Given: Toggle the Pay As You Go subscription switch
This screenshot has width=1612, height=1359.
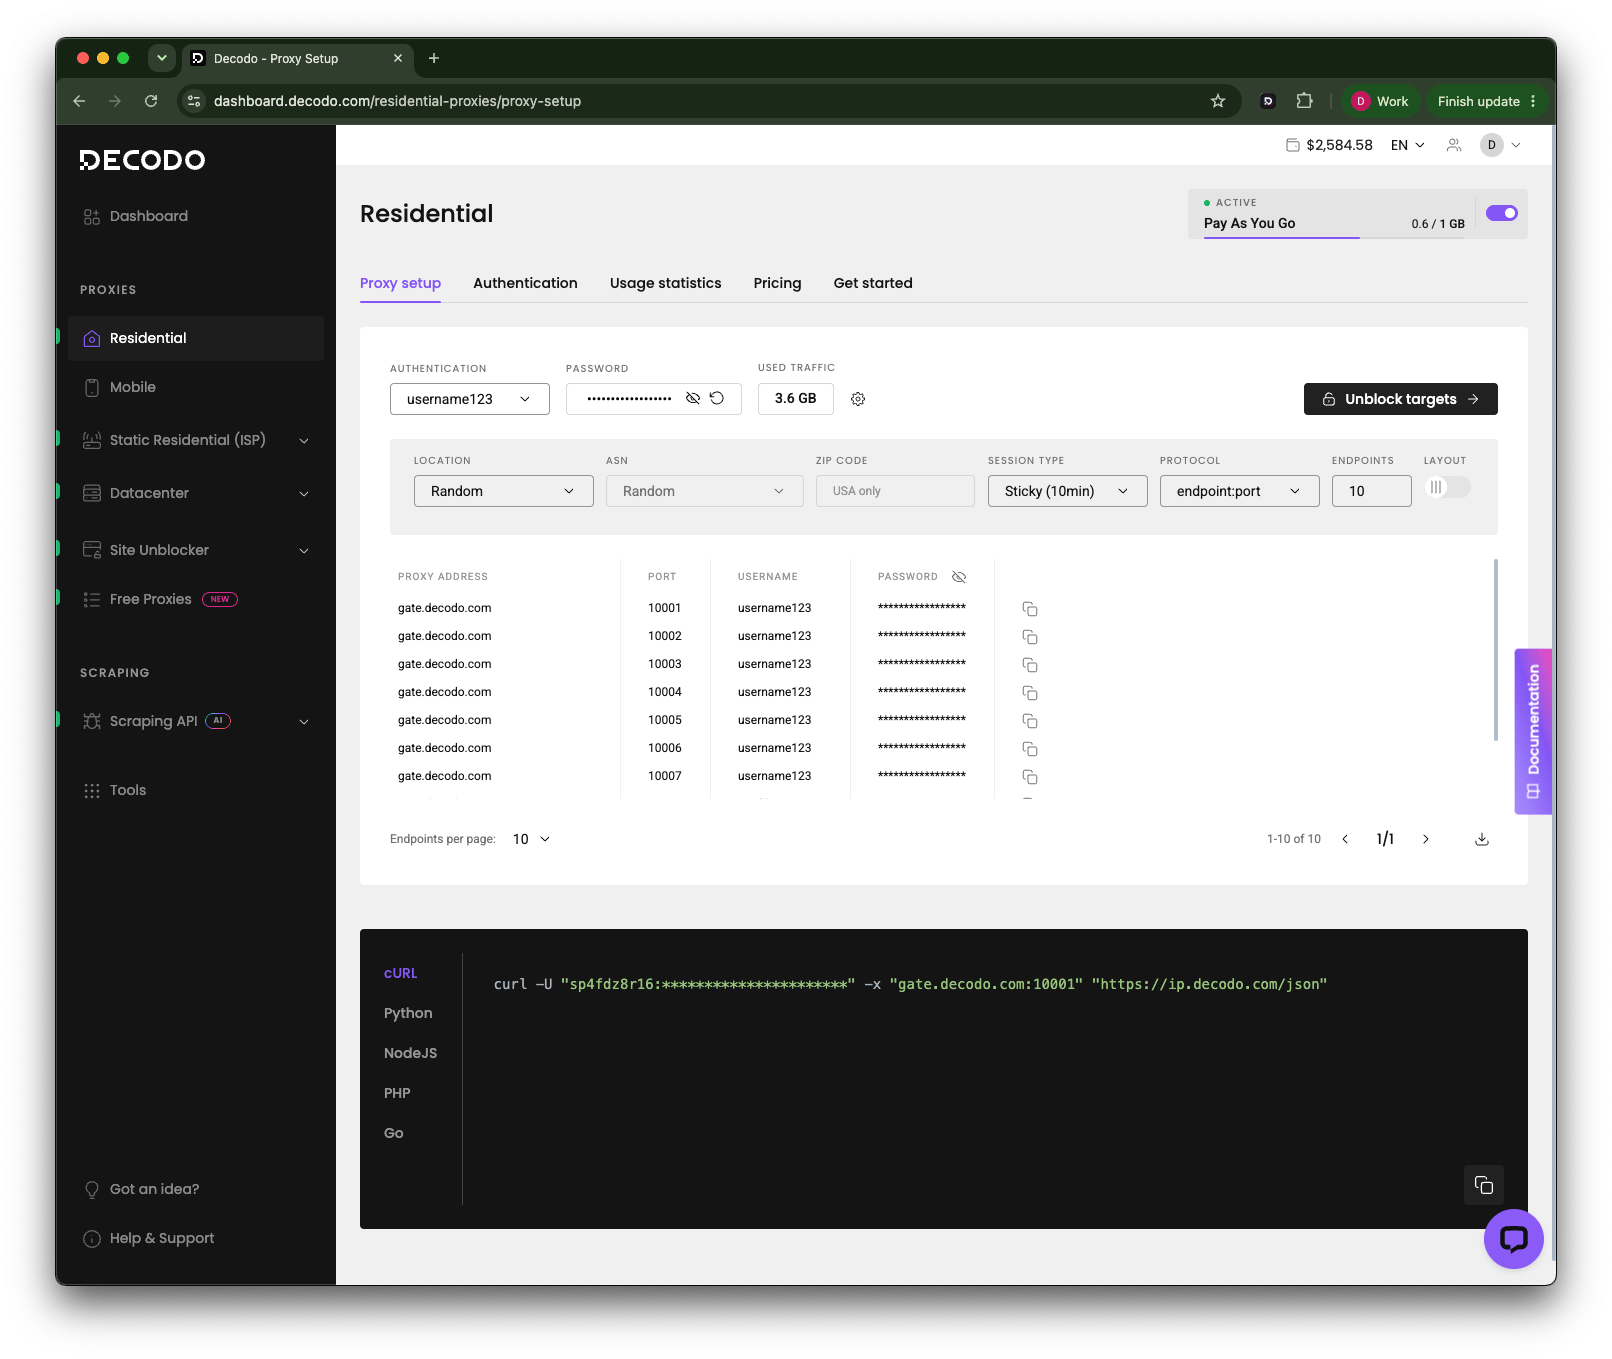Looking at the screenshot, I should (1502, 213).
